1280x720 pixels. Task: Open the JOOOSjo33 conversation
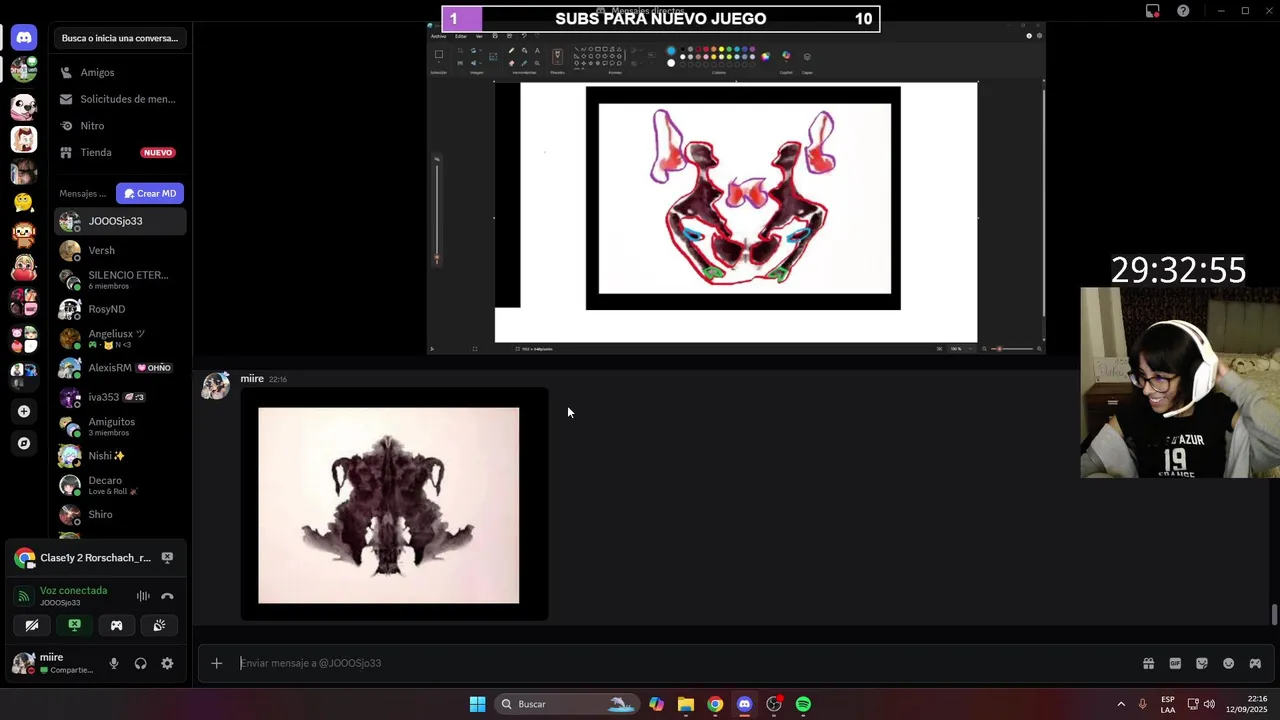(x=120, y=221)
